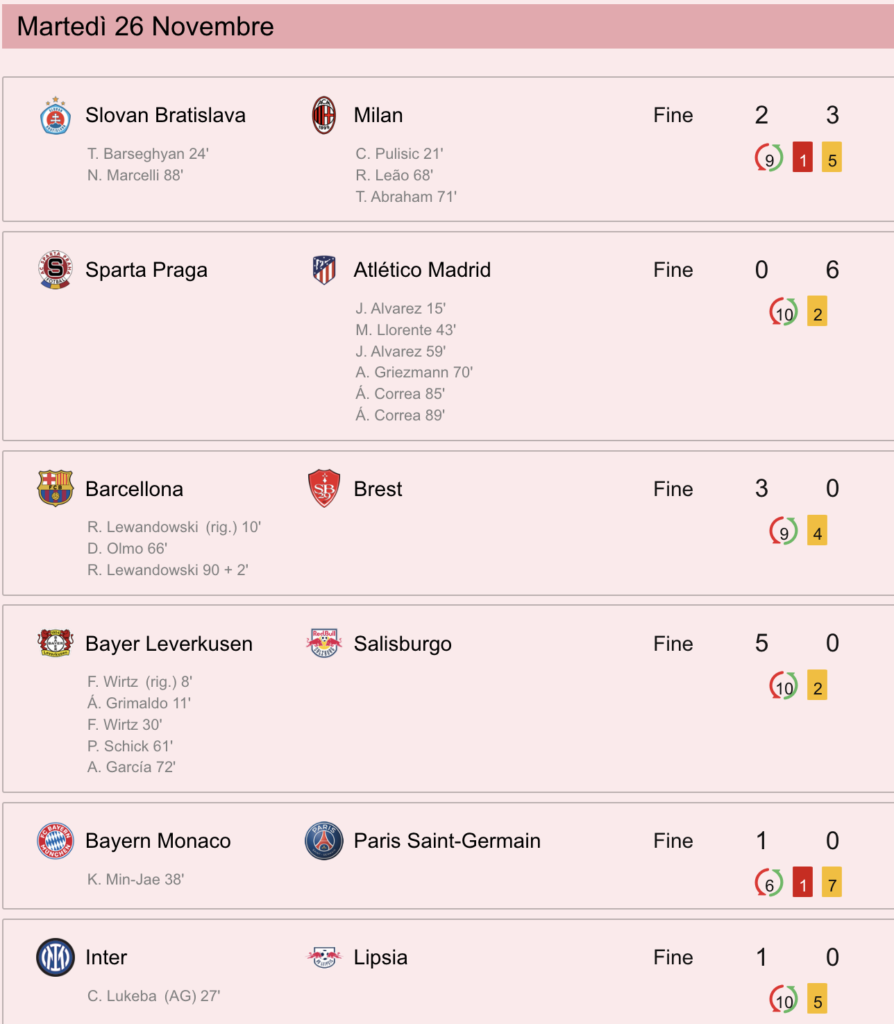Click substitutions icon in Slovan-Milan match
The width and height of the screenshot is (894, 1024).
tap(769, 158)
